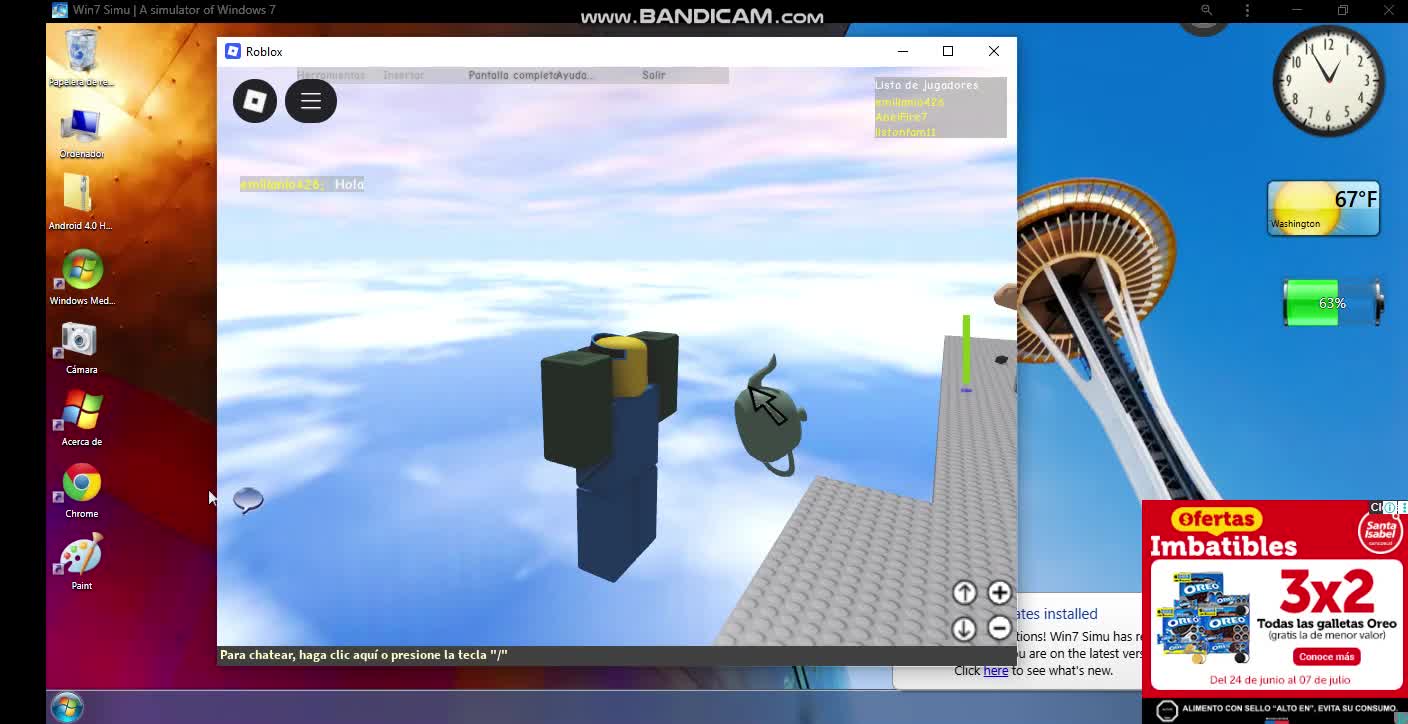This screenshot has width=1408, height=724.
Task: Select third player in Lista de jugadores
Action: [905, 132]
